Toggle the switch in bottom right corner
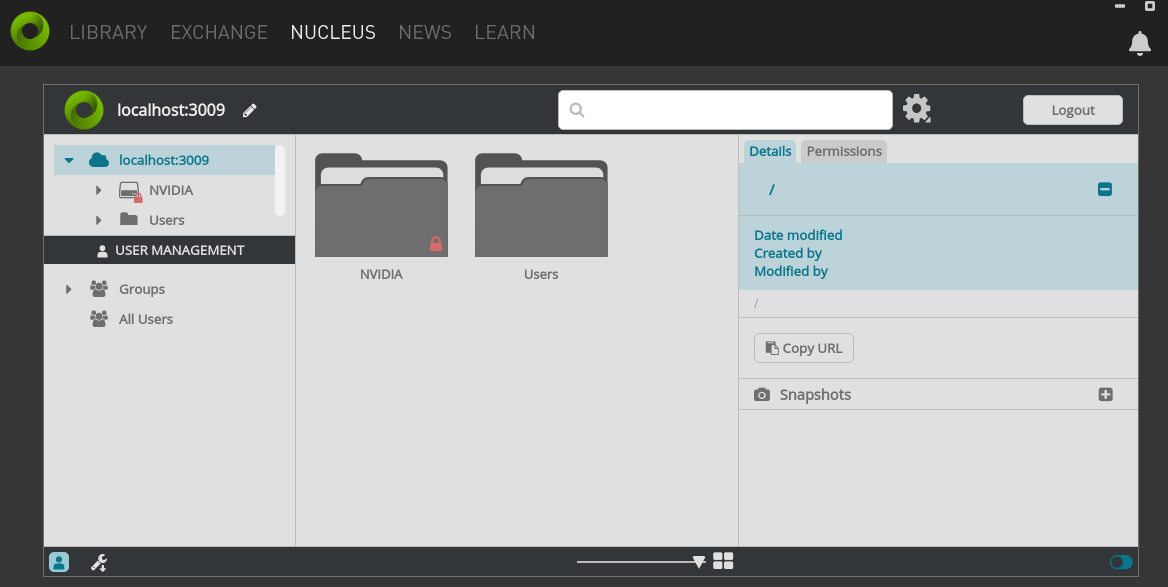 (x=1120, y=562)
